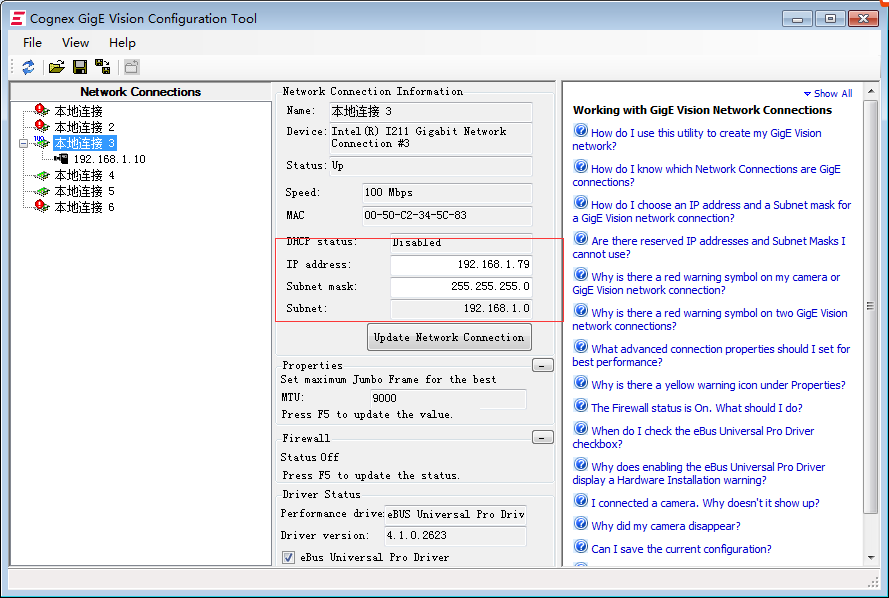Click the Name field 本地连接 3
The width and height of the screenshot is (889, 598).
pyautogui.click(x=430, y=111)
